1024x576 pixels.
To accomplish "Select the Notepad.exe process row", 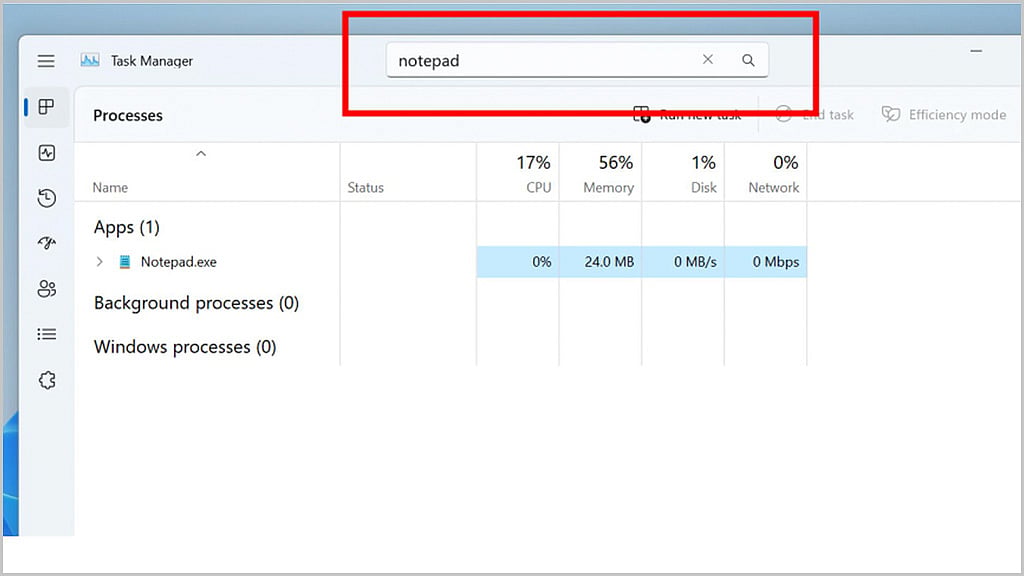I will tap(441, 262).
